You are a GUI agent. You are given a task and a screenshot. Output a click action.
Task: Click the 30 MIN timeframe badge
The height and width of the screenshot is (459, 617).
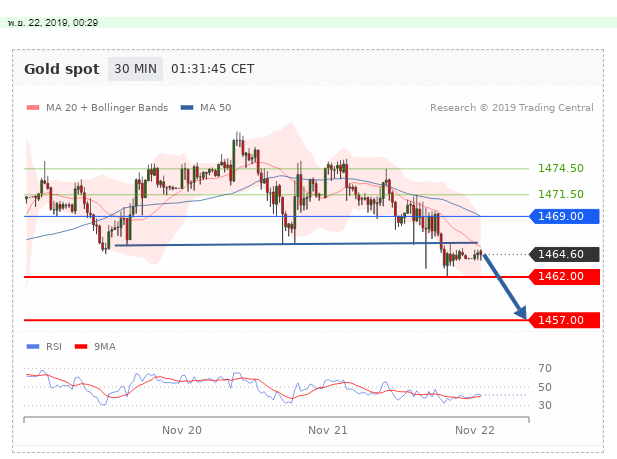click(x=135, y=69)
